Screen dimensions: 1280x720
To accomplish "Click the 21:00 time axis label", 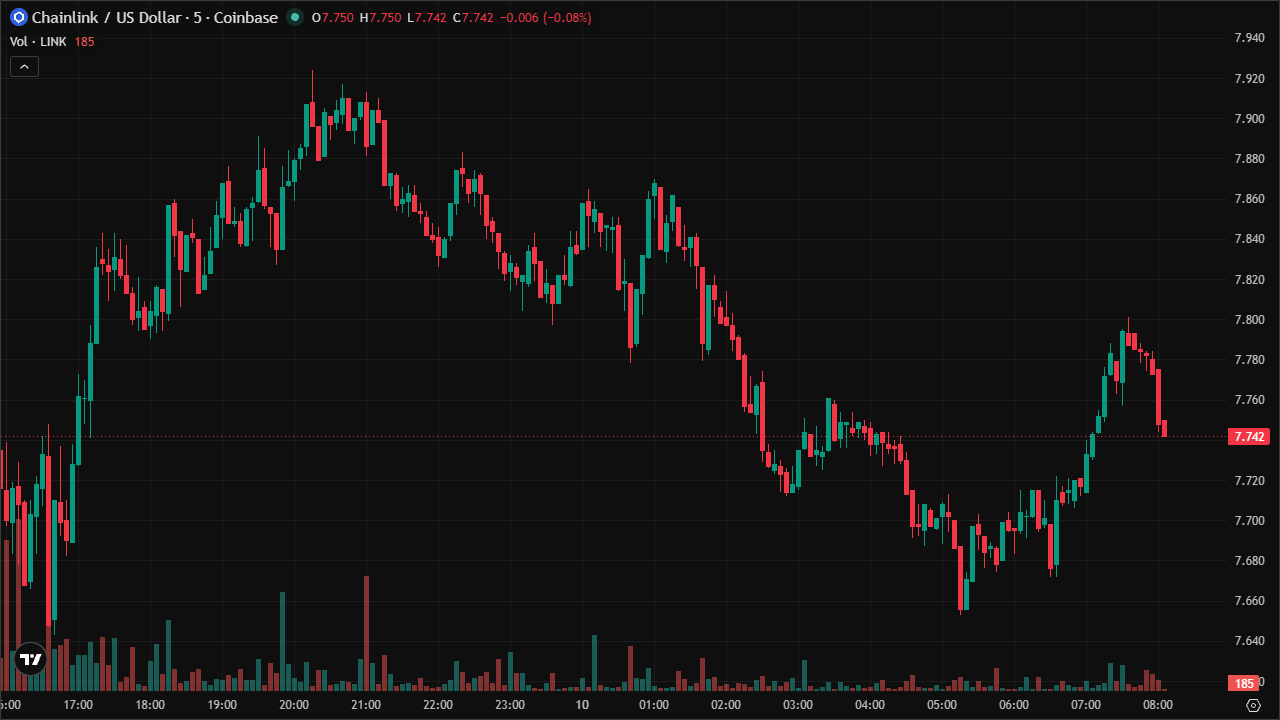I will pyautogui.click(x=366, y=705).
